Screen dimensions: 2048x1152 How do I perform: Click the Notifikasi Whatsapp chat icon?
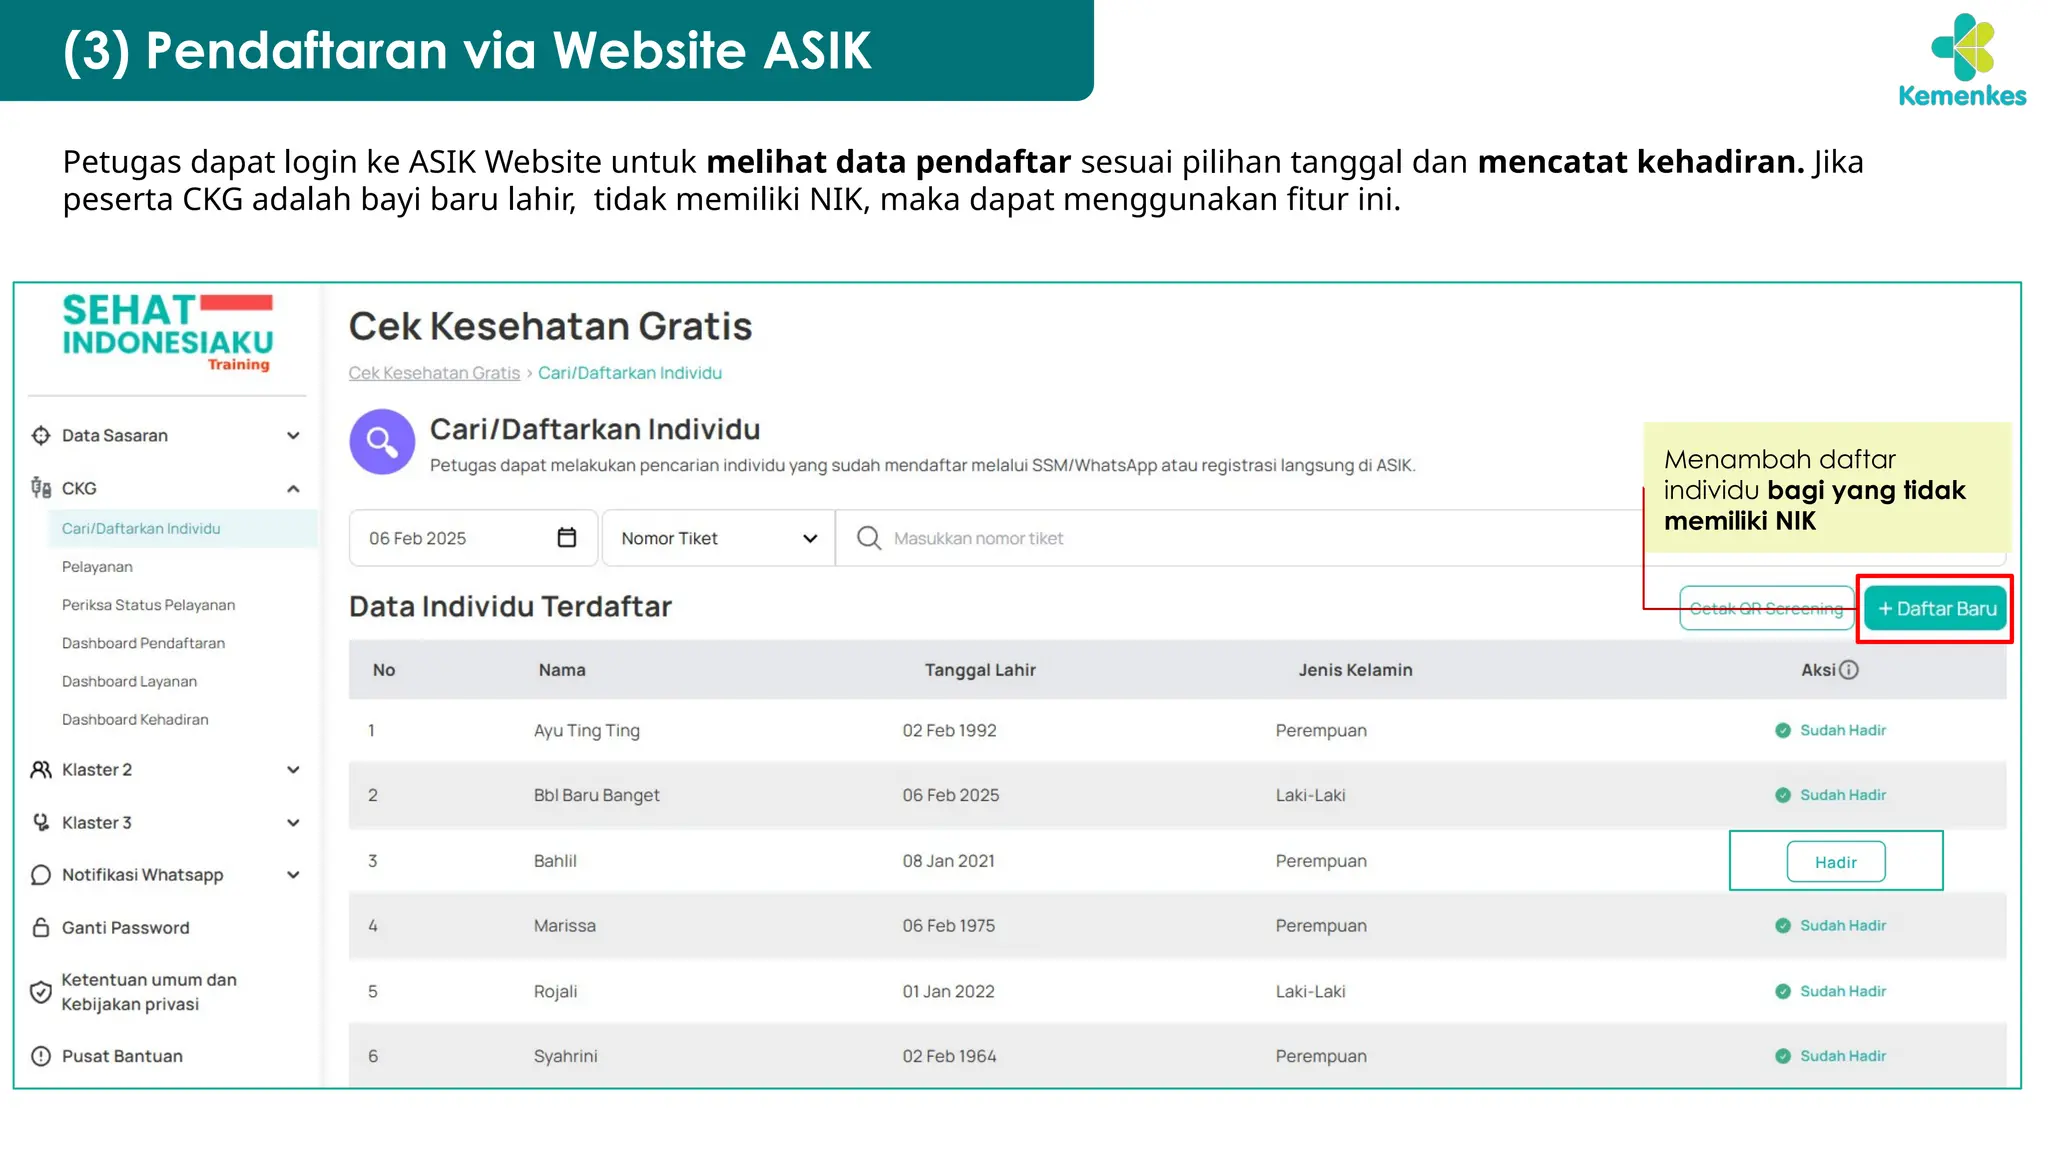pyautogui.click(x=41, y=875)
